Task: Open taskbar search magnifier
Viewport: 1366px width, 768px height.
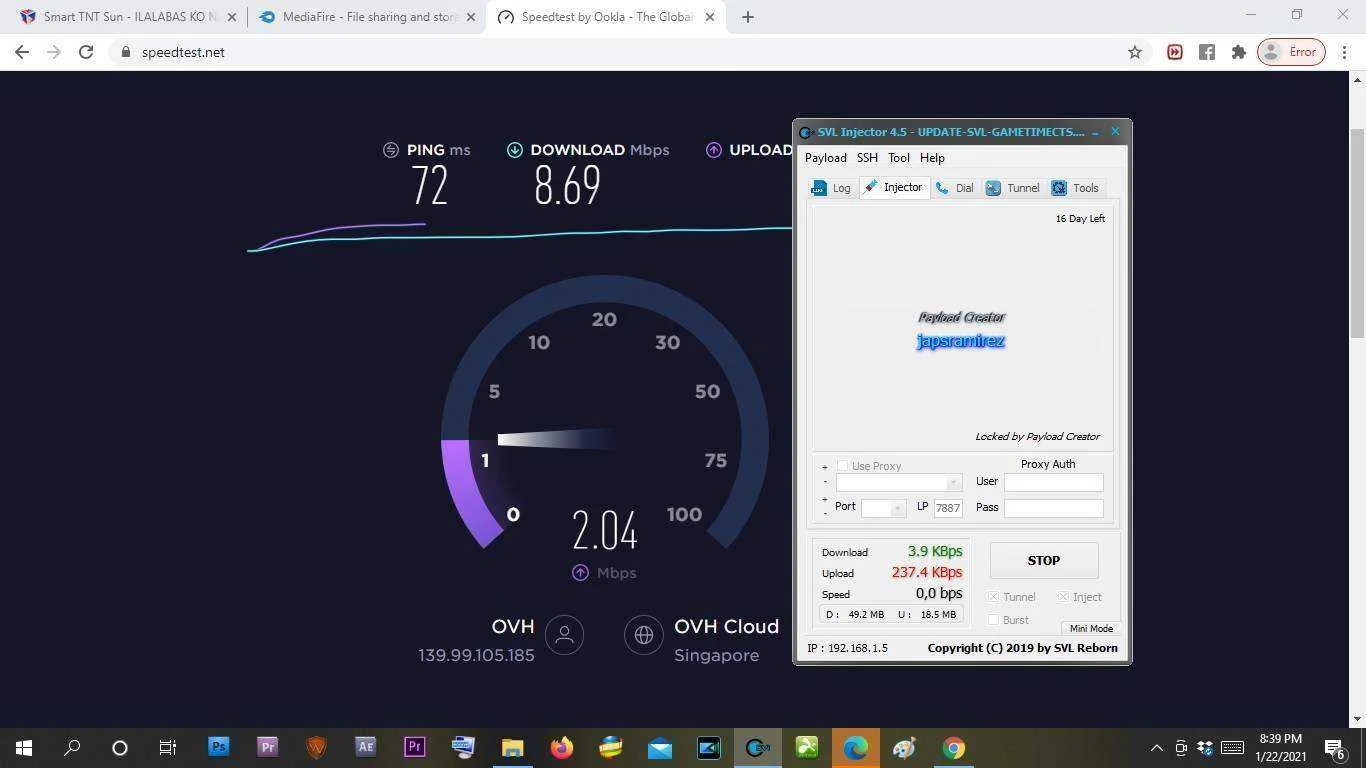Action: [72, 747]
